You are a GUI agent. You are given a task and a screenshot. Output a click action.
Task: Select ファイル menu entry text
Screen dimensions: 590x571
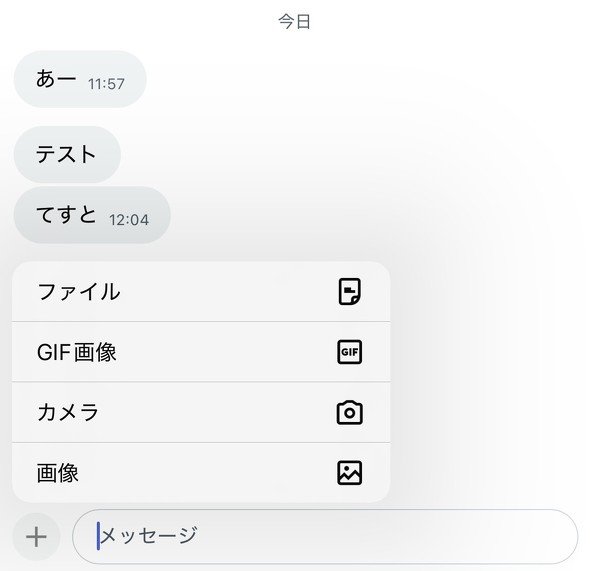[x=79, y=292]
